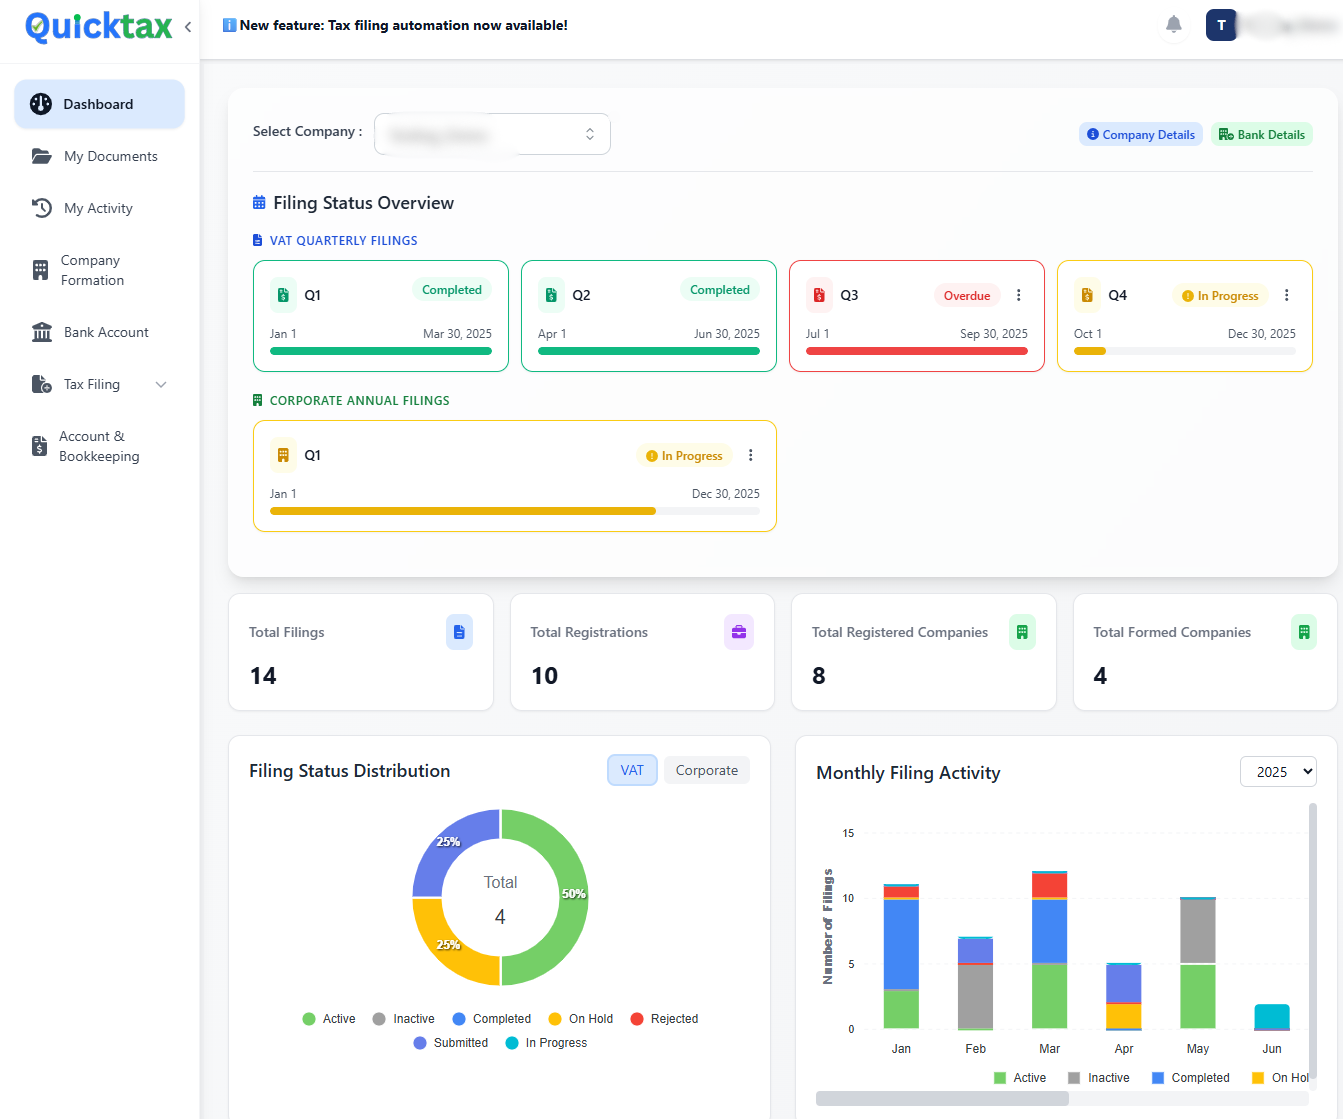Click the Total Filings document icon
1343x1119 pixels.
coord(459,632)
